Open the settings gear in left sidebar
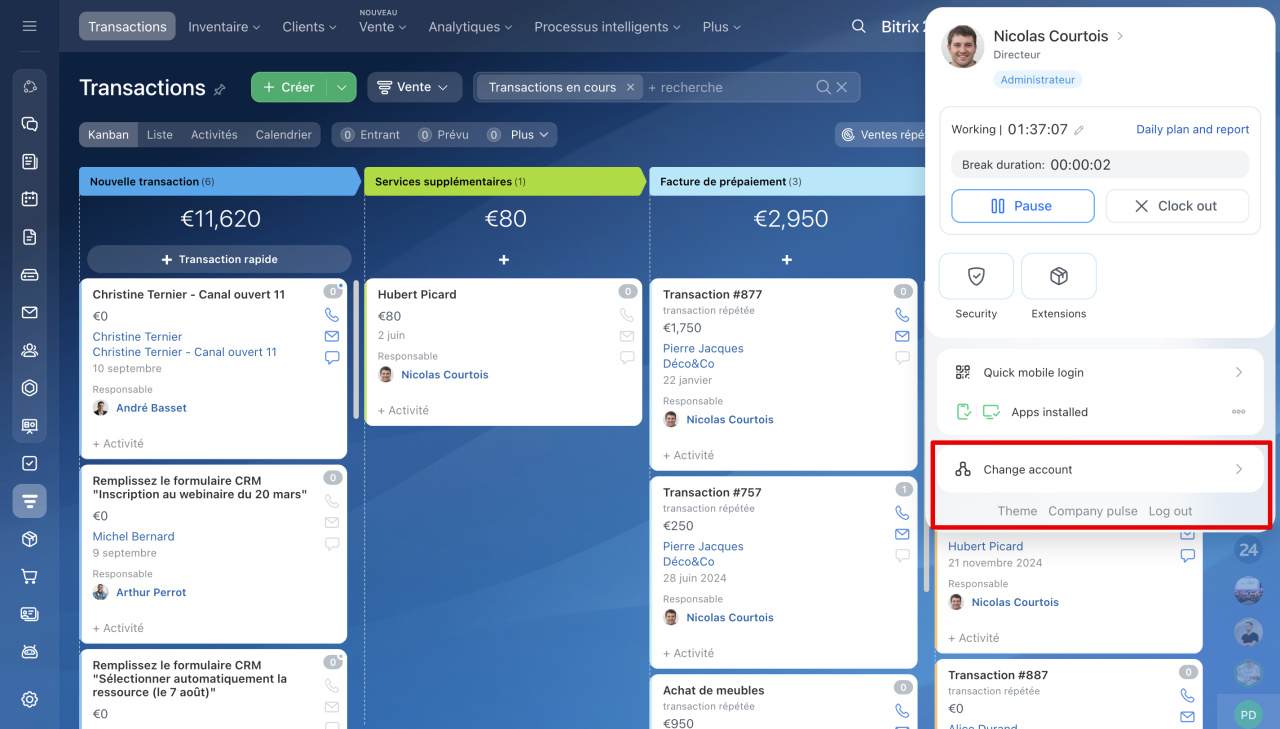1280x729 pixels. (x=29, y=699)
